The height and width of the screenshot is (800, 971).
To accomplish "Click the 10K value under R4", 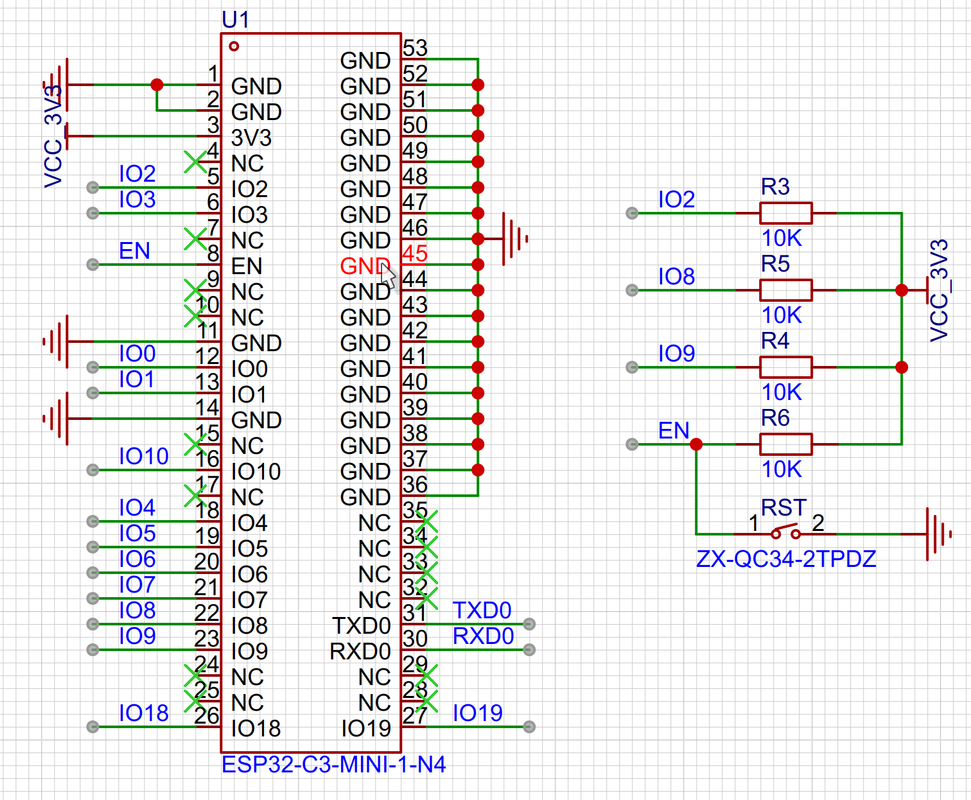I will click(782, 392).
